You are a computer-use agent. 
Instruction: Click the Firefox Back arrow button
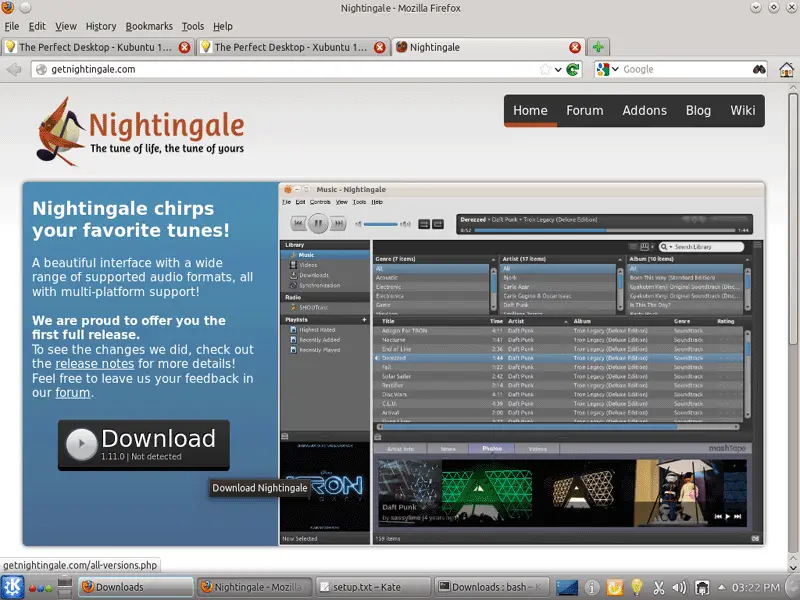coord(14,69)
